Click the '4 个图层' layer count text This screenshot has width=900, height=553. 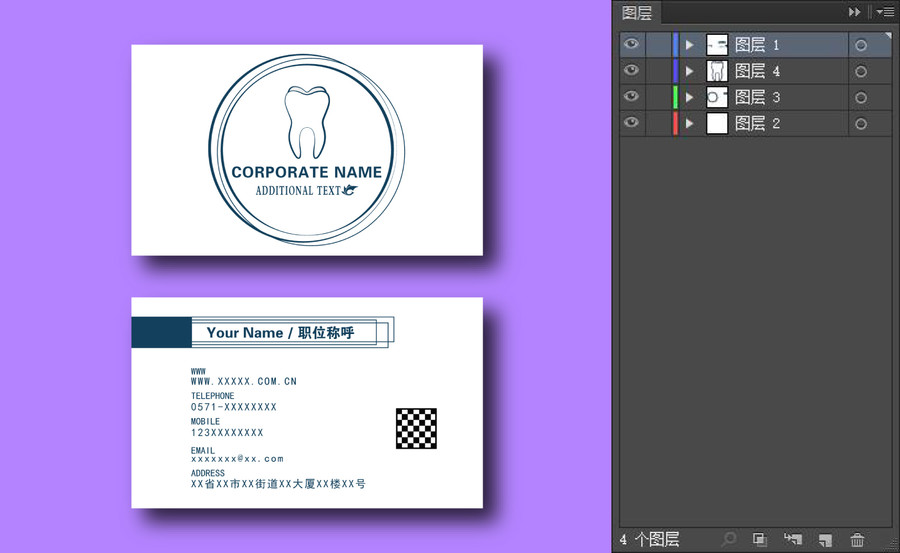pyautogui.click(x=649, y=539)
